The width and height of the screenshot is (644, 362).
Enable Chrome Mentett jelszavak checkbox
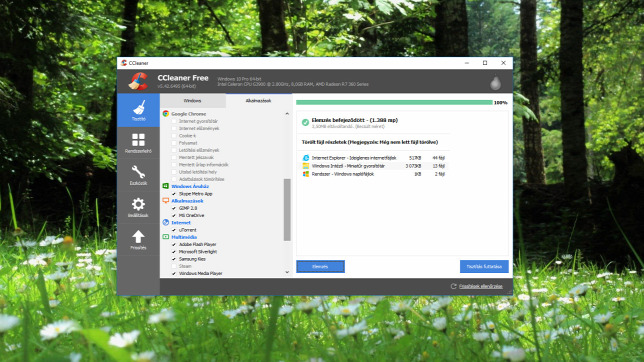click(174, 157)
